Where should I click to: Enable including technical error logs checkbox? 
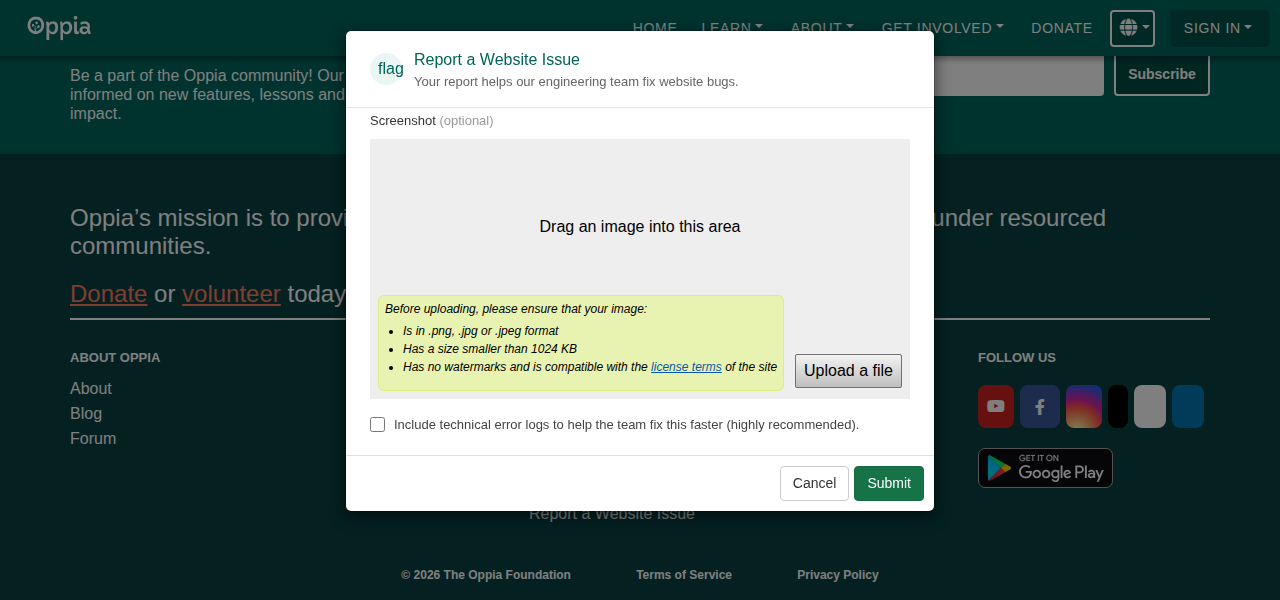pos(377,424)
